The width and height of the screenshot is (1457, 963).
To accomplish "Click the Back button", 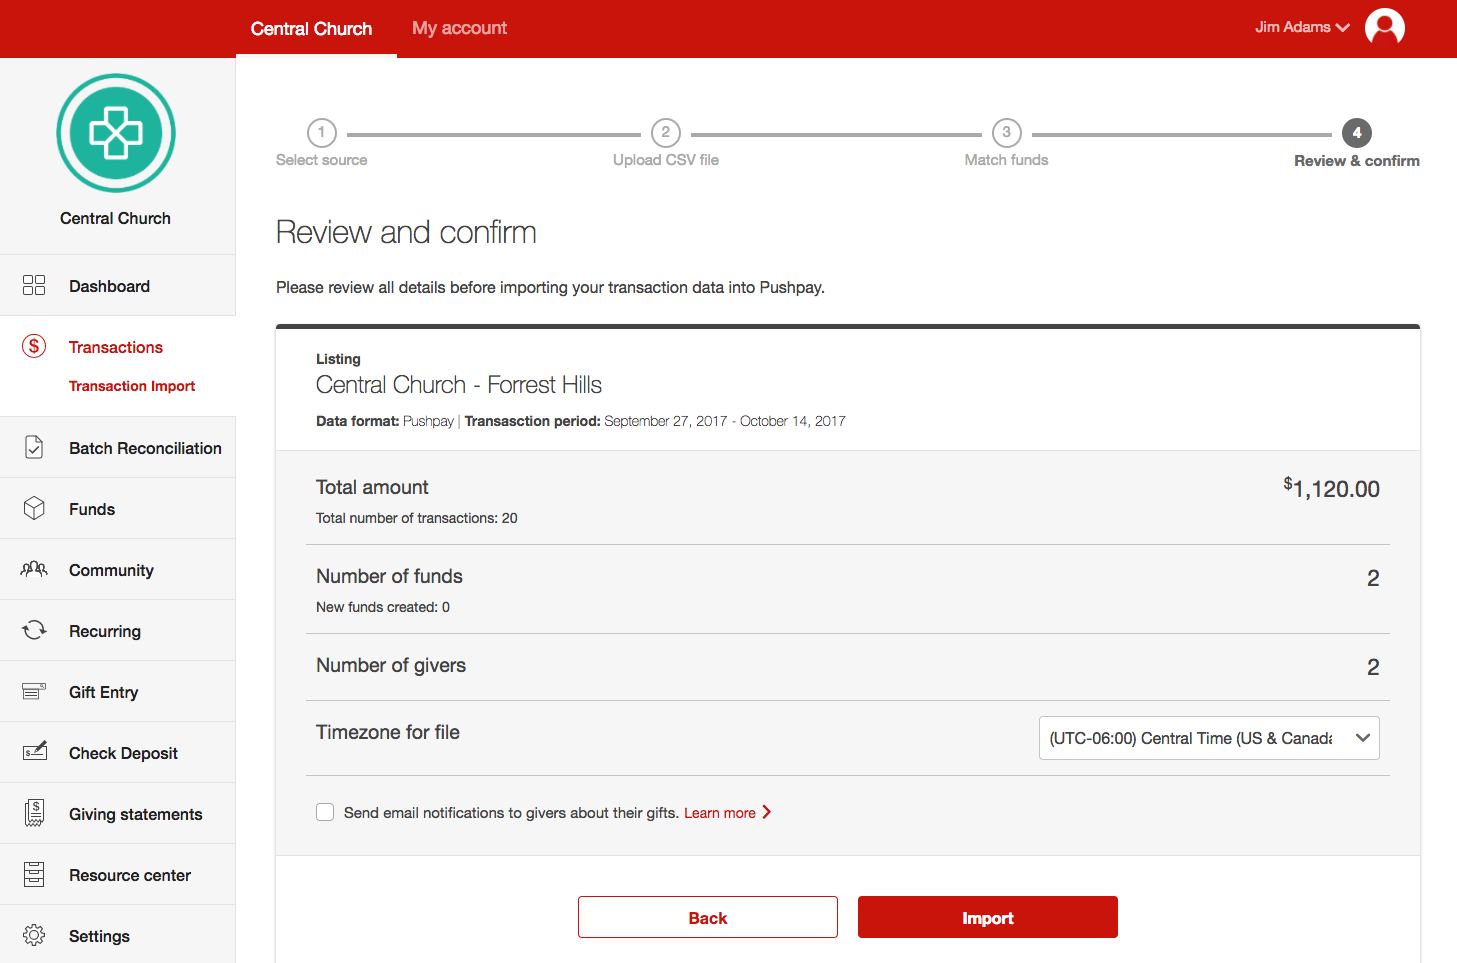I will tap(707, 917).
